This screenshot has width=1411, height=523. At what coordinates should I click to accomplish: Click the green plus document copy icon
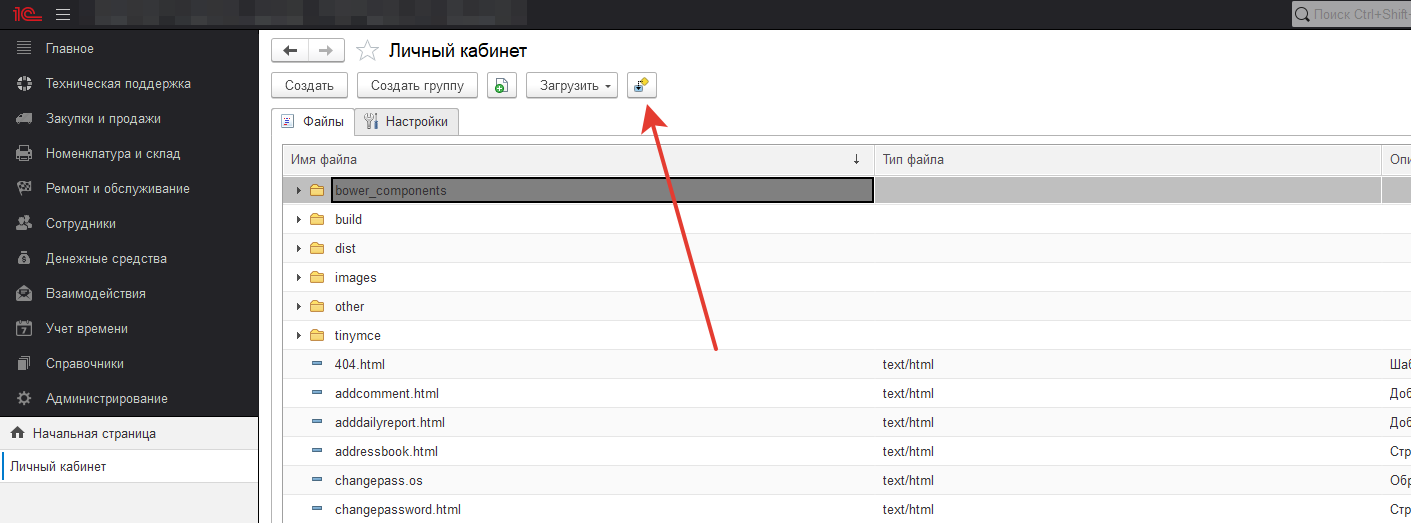[501, 86]
